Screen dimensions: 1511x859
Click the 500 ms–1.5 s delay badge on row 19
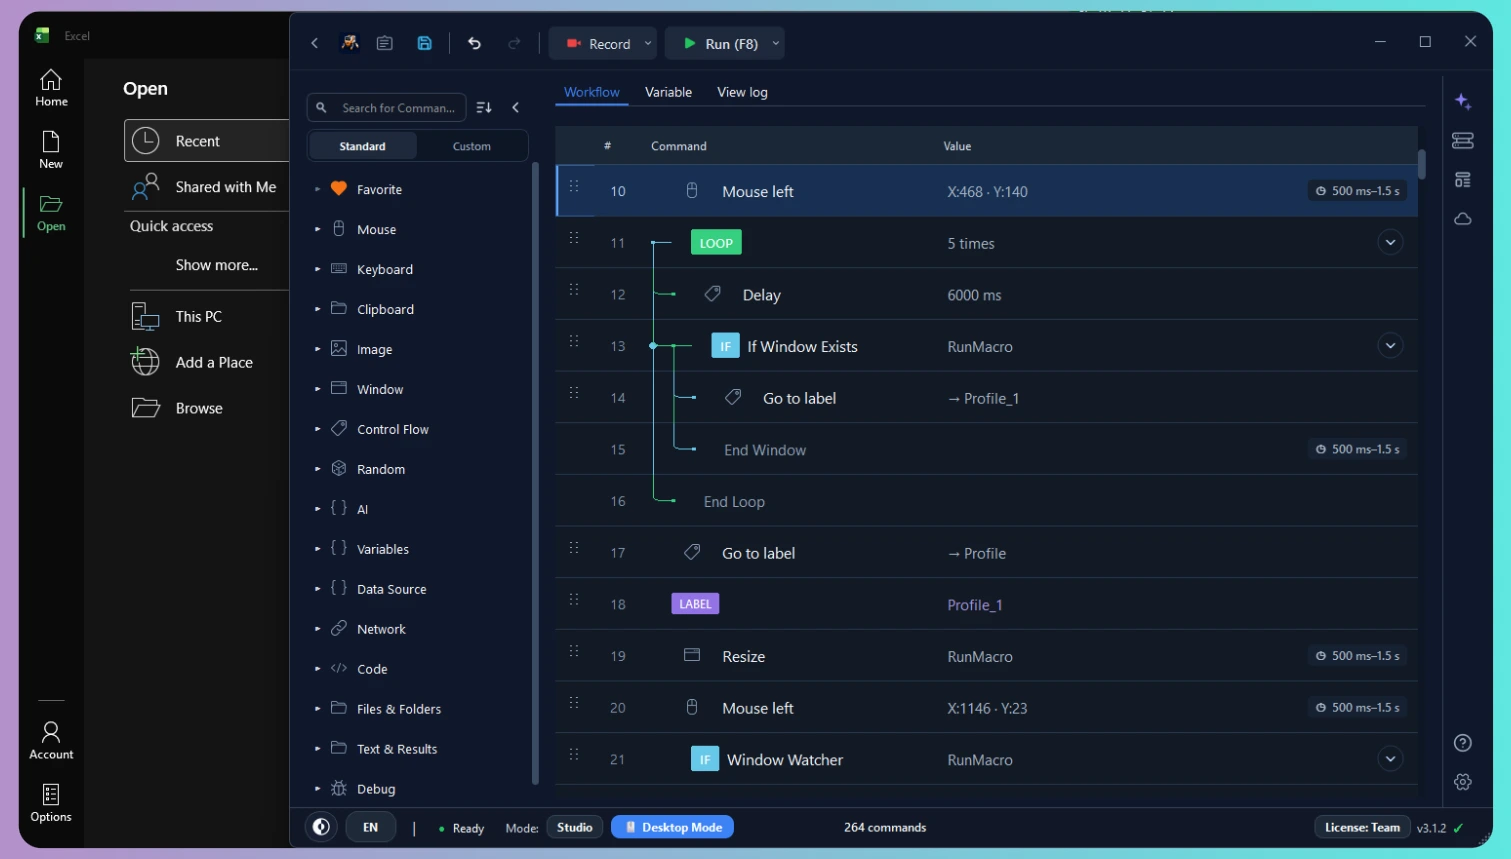(1358, 656)
